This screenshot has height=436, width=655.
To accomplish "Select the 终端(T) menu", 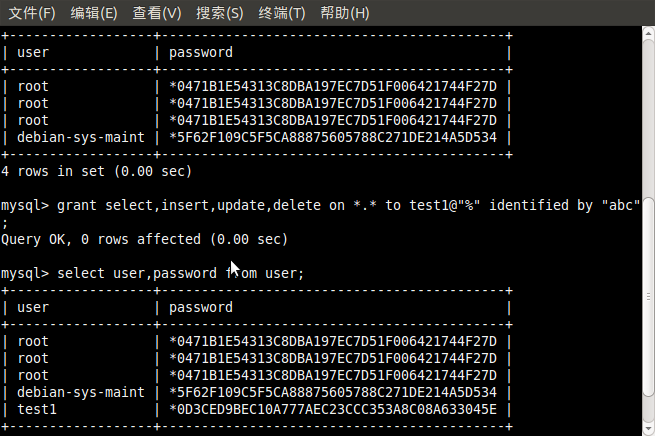I will (282, 13).
